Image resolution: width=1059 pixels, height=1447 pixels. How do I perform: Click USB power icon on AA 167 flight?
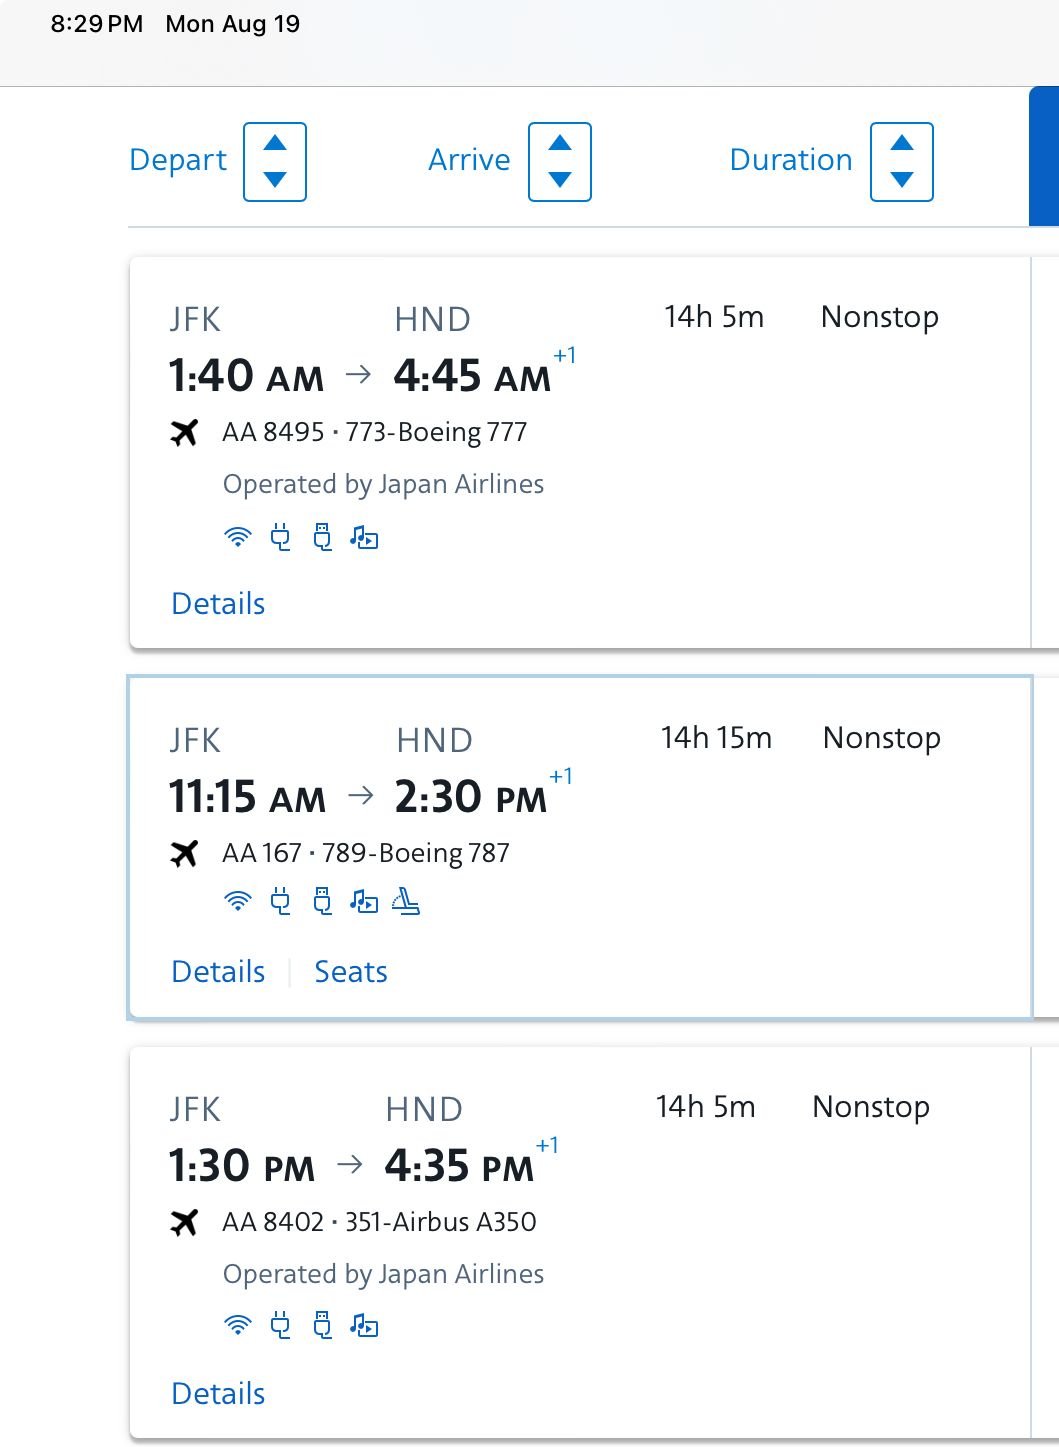point(322,902)
